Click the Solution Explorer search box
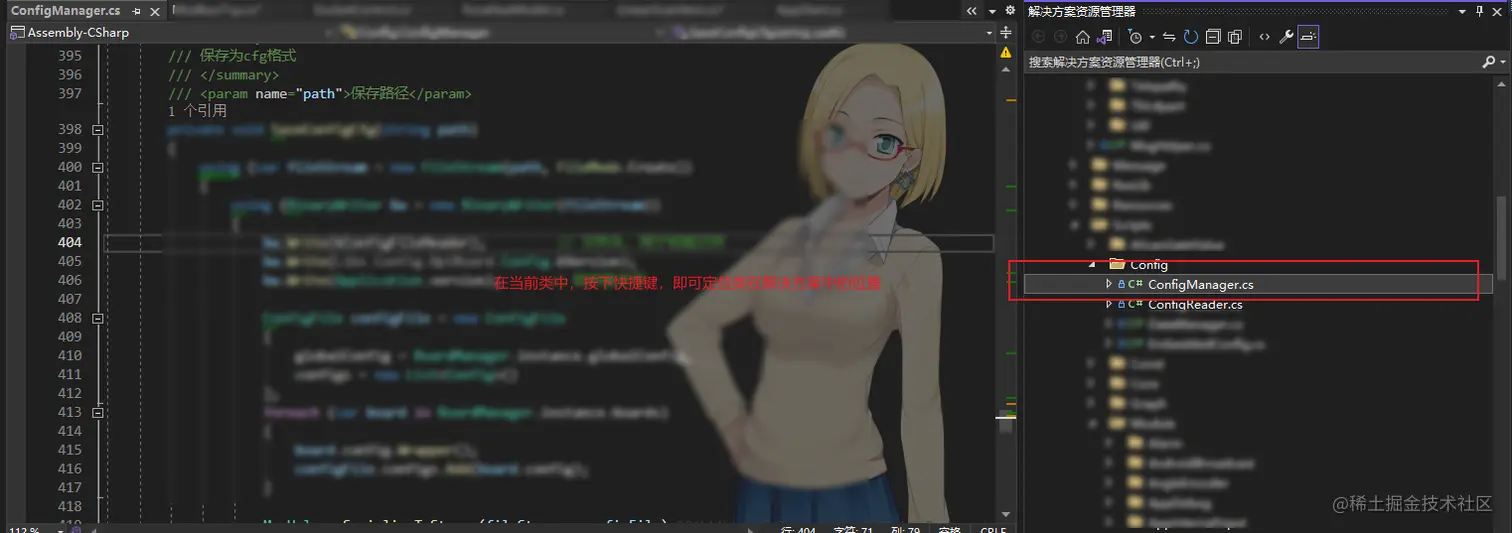The width and height of the screenshot is (1512, 533). 1250,62
